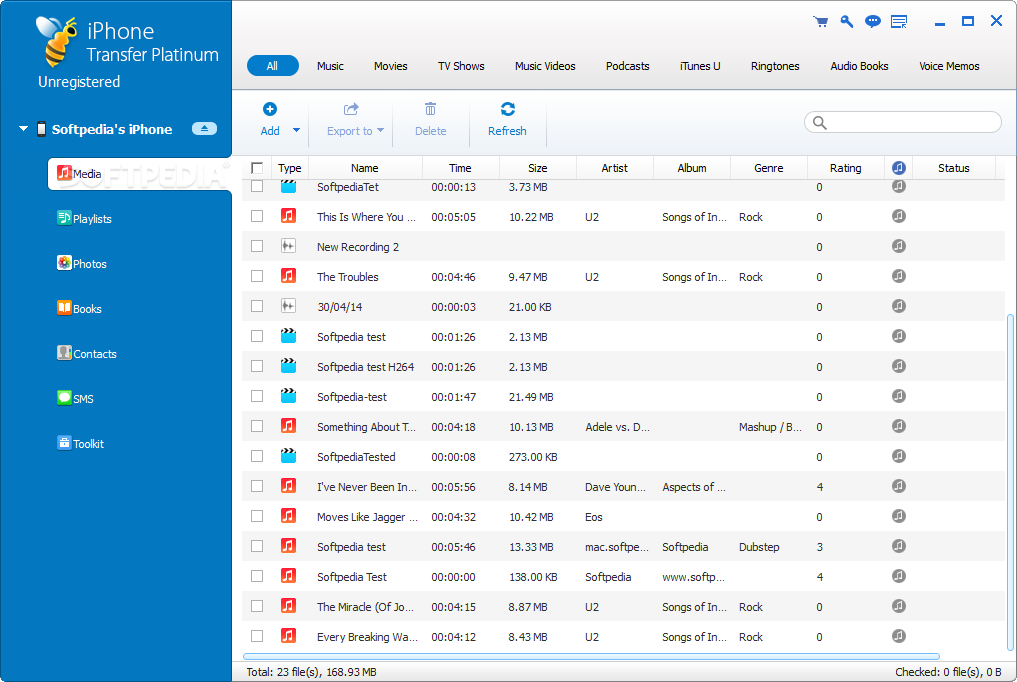Click the Delete trash icon
Screen dimensions: 1017x682
(430, 109)
